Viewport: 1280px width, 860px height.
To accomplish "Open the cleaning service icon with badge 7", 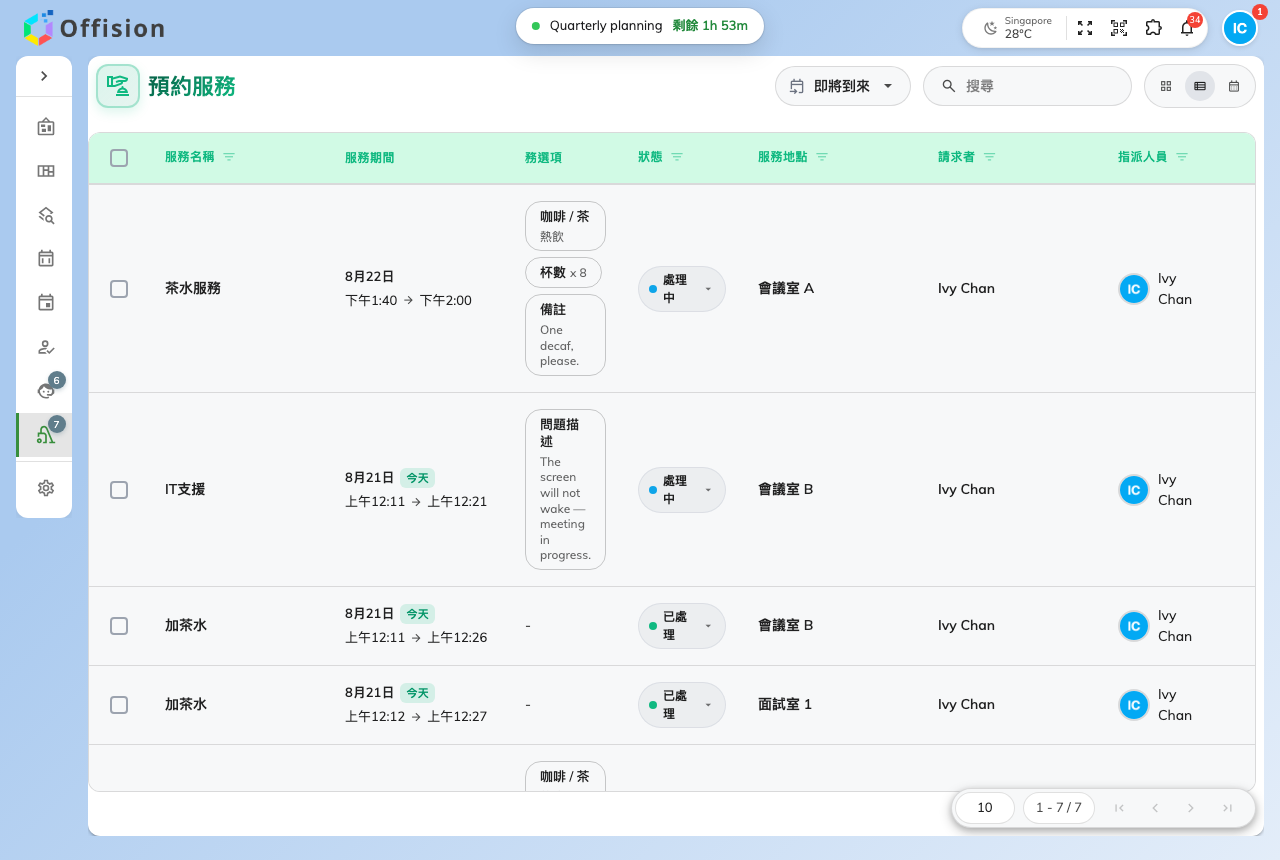I will click(x=46, y=435).
